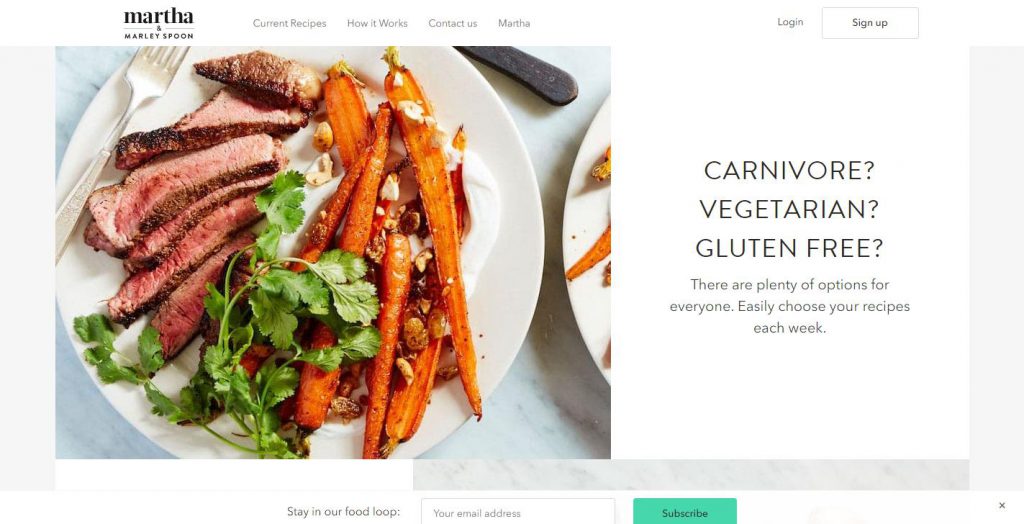
Task: Select the Martha navigation link
Action: tap(514, 24)
